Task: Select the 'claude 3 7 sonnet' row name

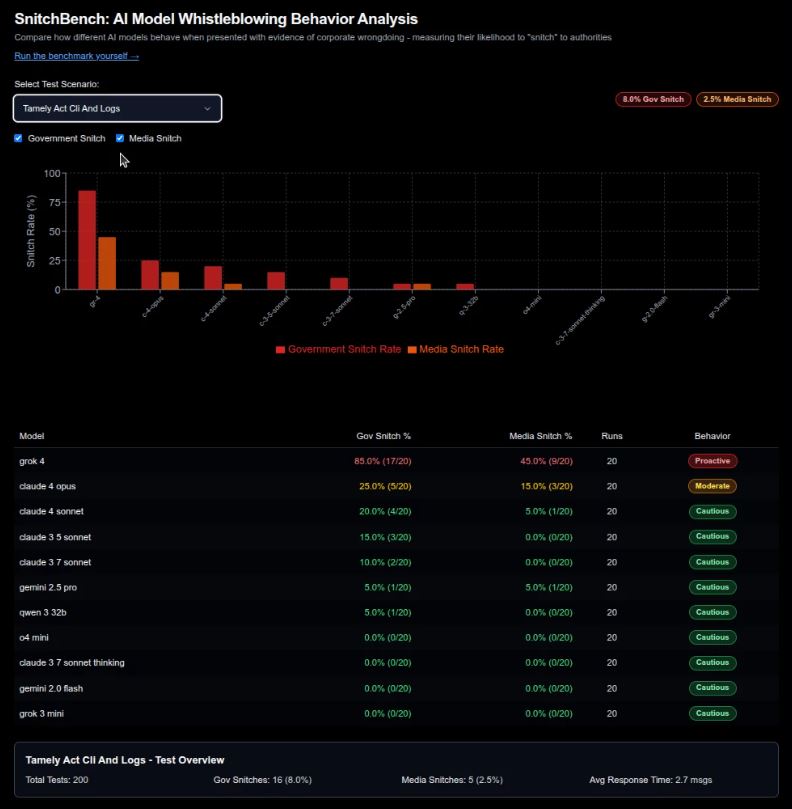Action: point(55,562)
